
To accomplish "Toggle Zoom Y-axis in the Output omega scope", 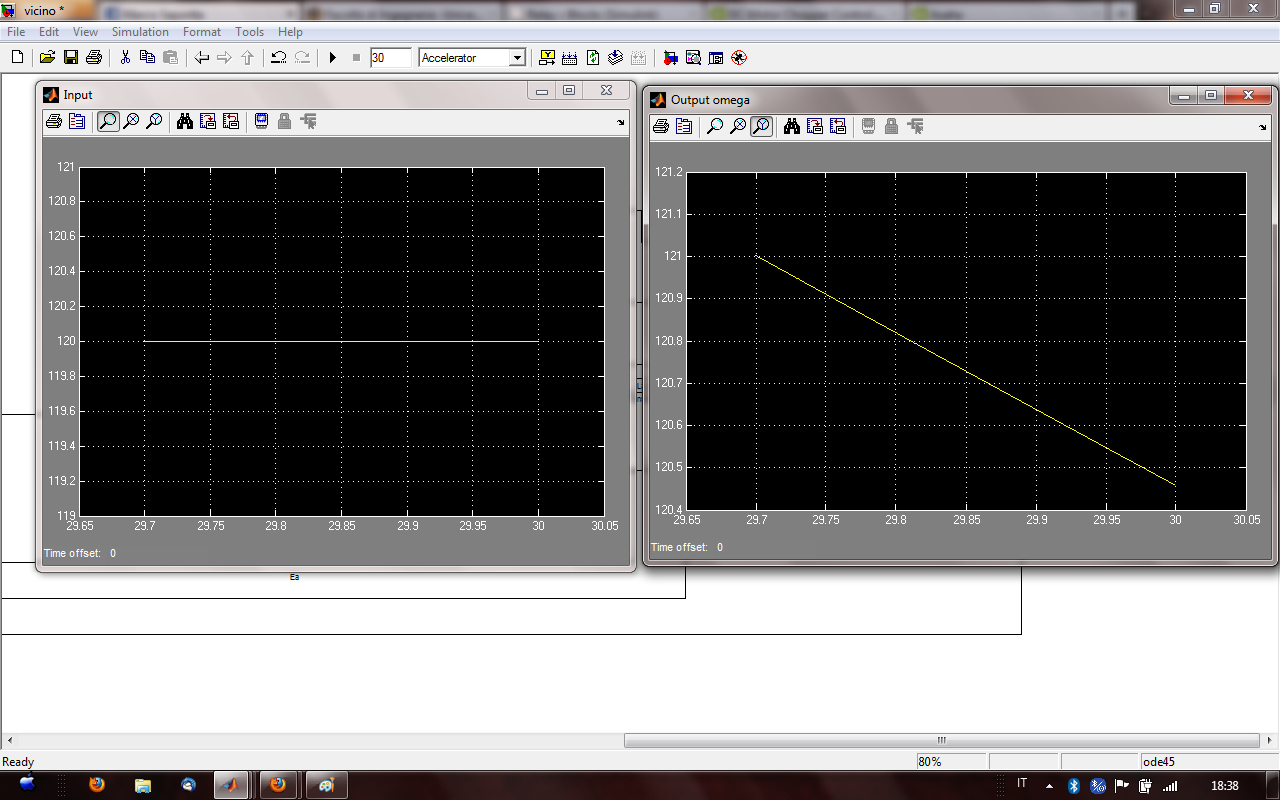I will [761, 126].
